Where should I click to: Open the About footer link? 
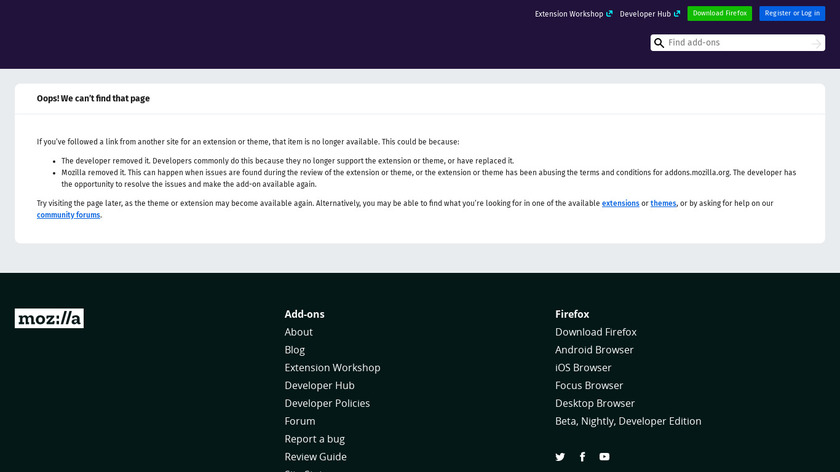click(x=298, y=332)
